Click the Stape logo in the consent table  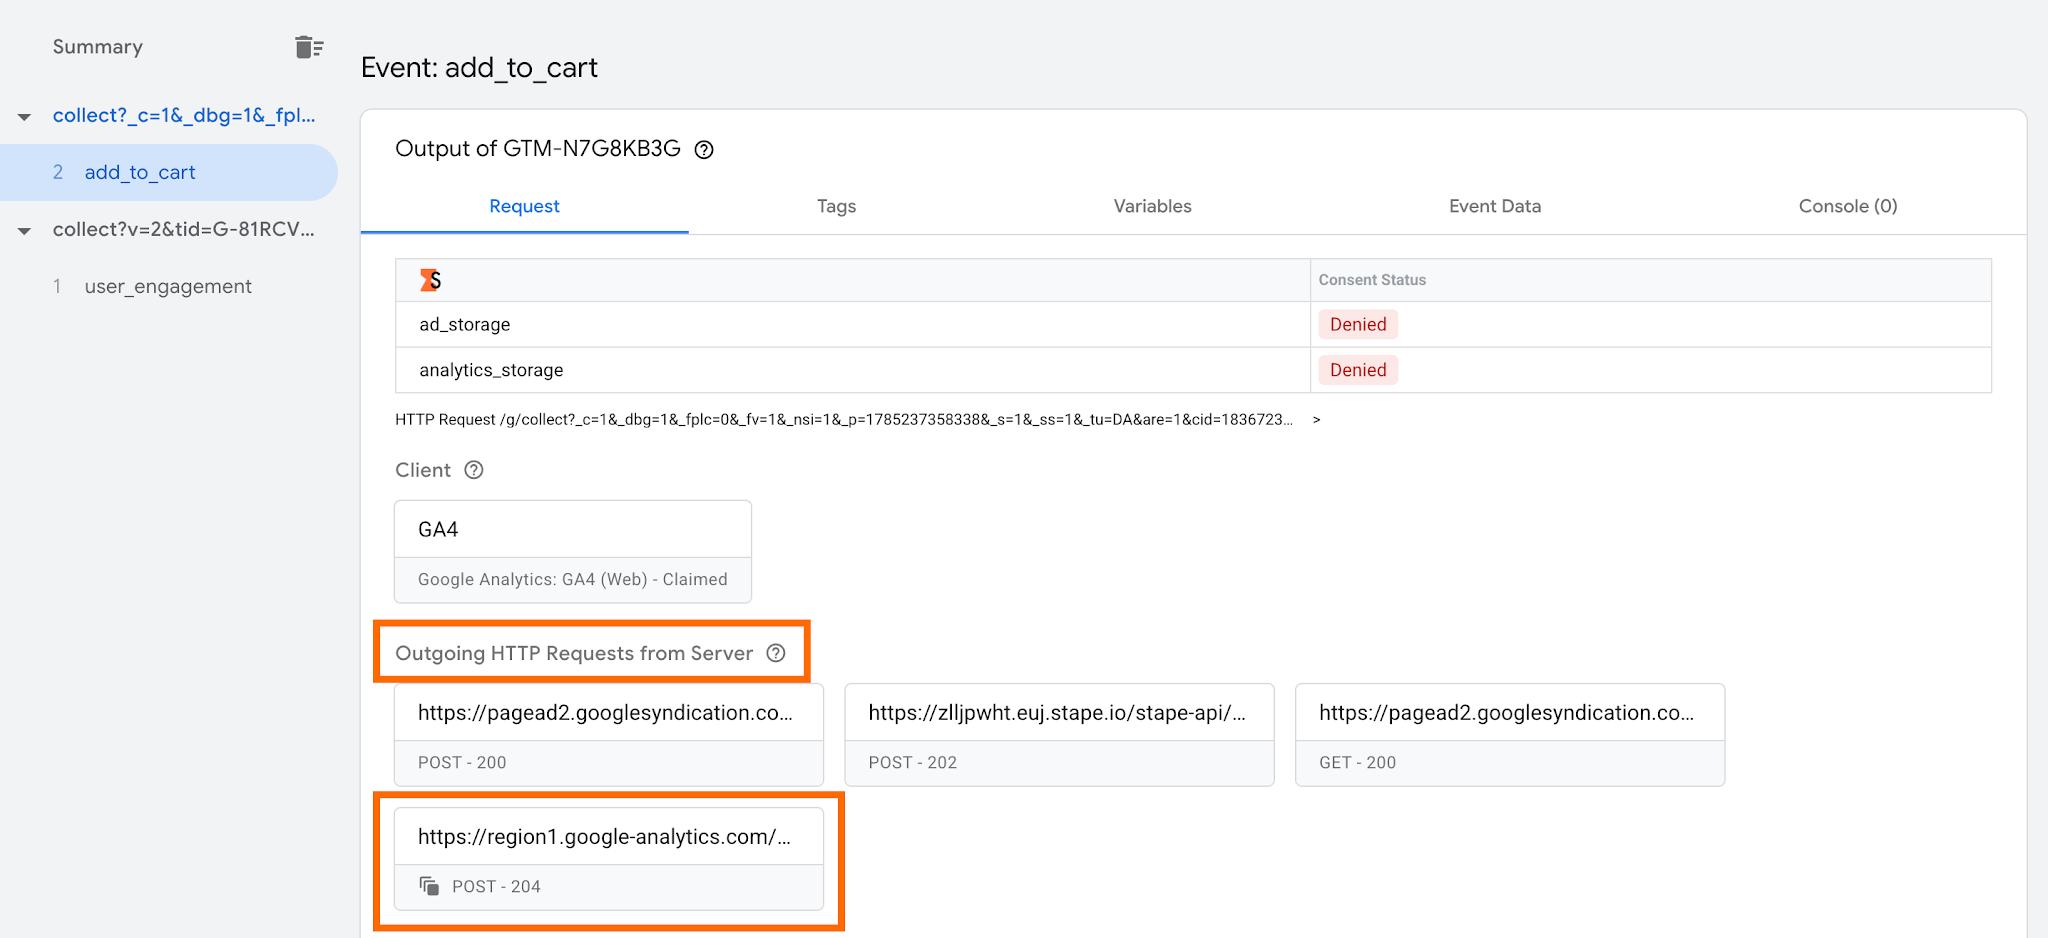click(430, 280)
